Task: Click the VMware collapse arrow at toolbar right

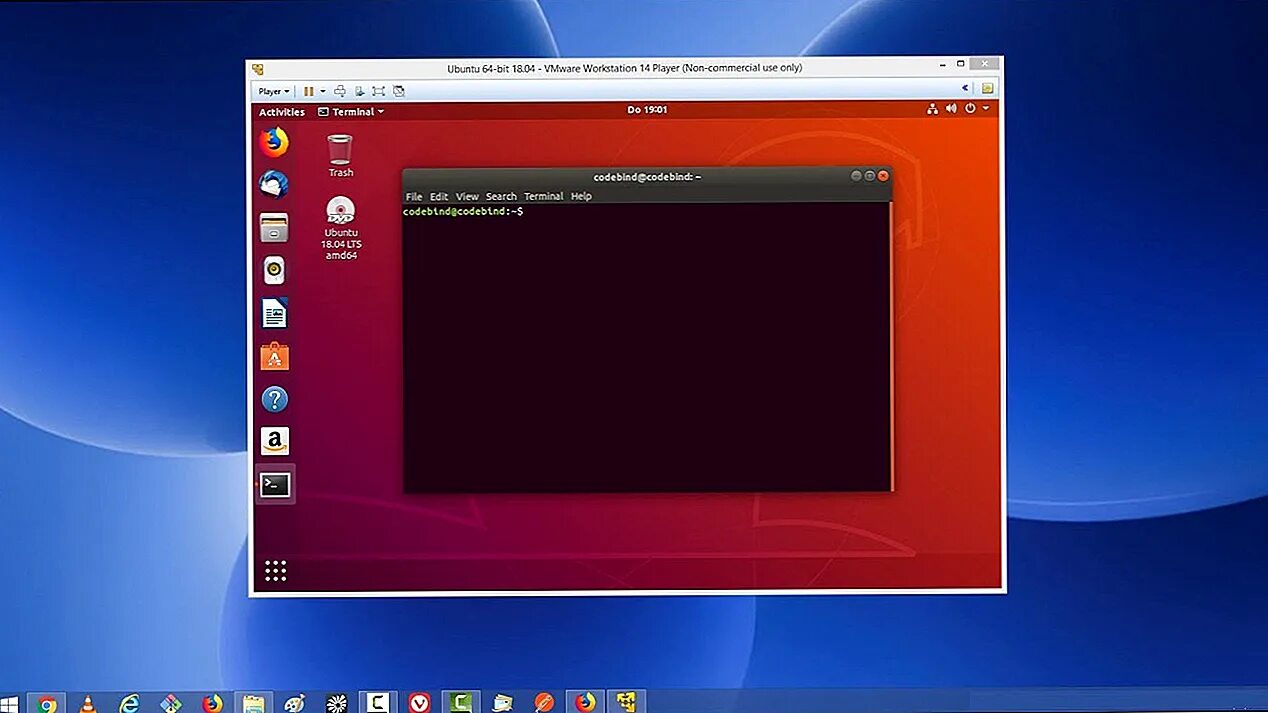Action: pos(965,89)
